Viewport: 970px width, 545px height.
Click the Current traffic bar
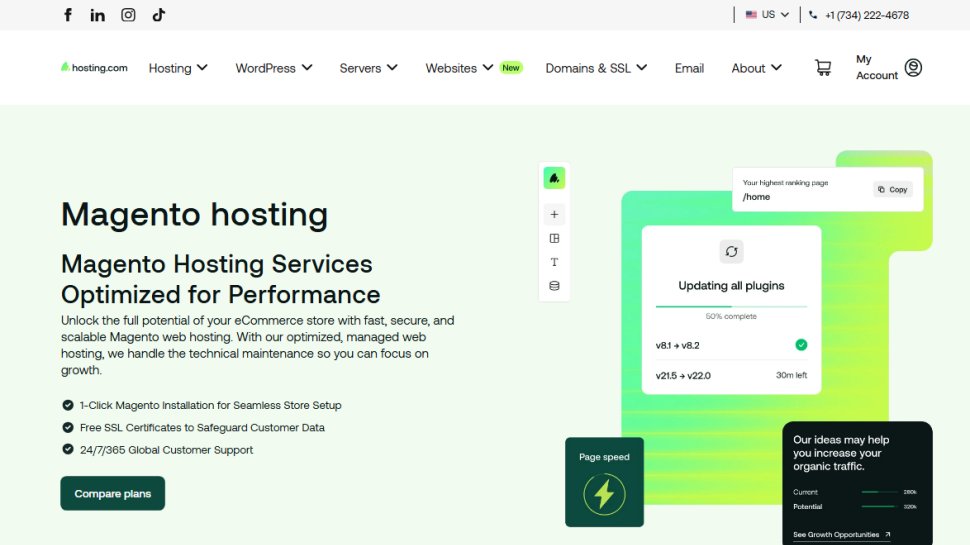click(879, 492)
